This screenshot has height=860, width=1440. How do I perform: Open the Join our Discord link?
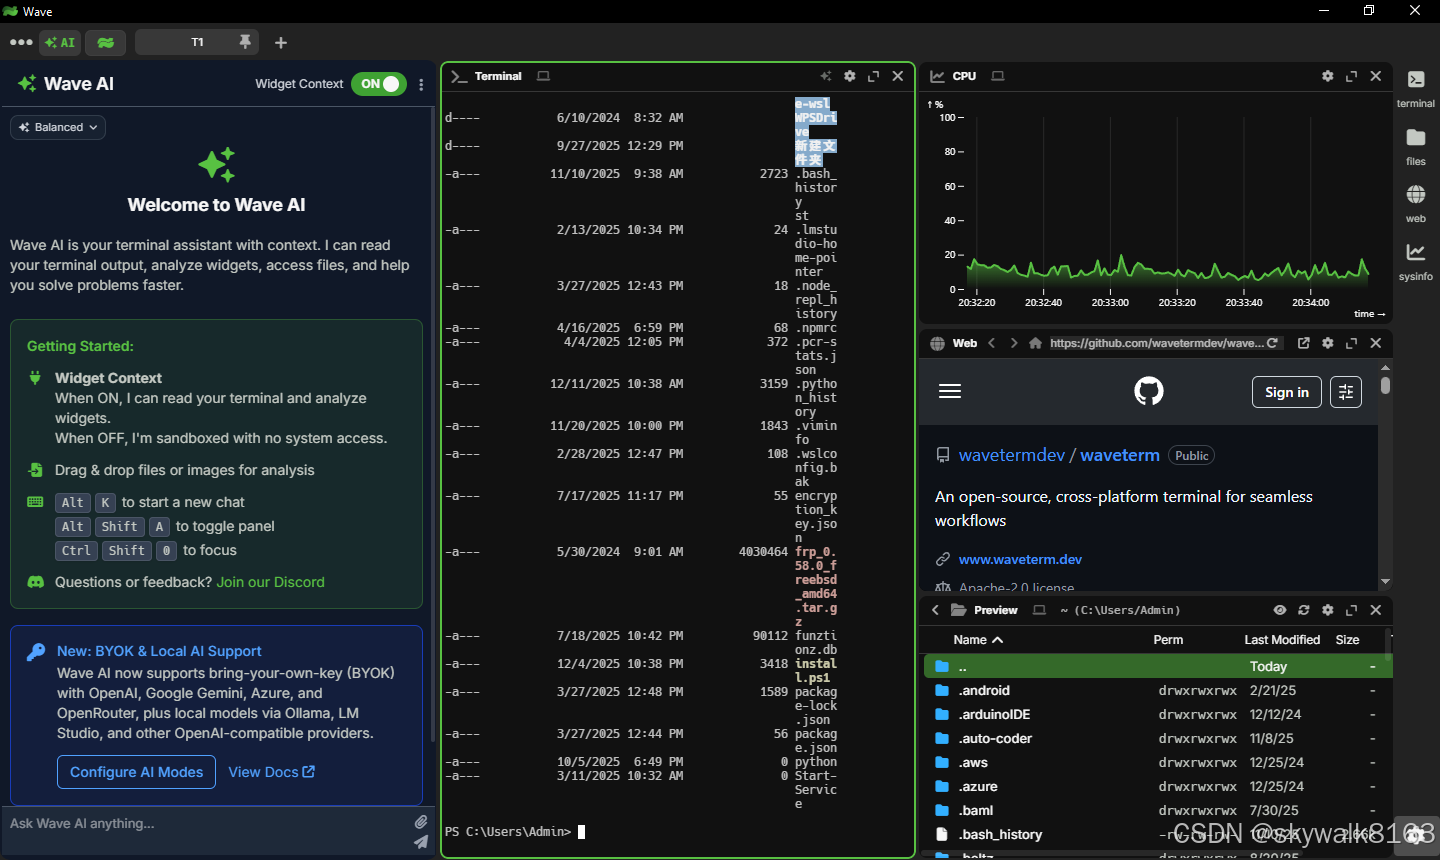270,582
